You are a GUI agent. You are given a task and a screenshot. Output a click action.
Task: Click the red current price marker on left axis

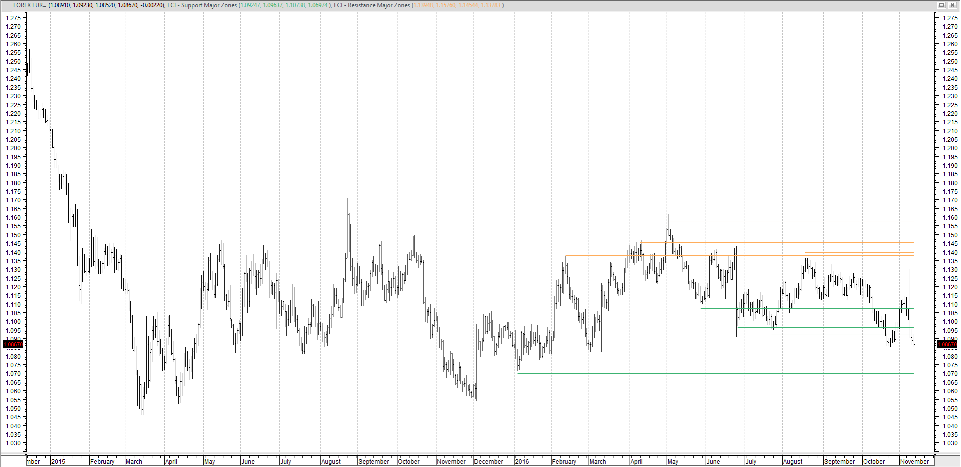tap(12, 342)
